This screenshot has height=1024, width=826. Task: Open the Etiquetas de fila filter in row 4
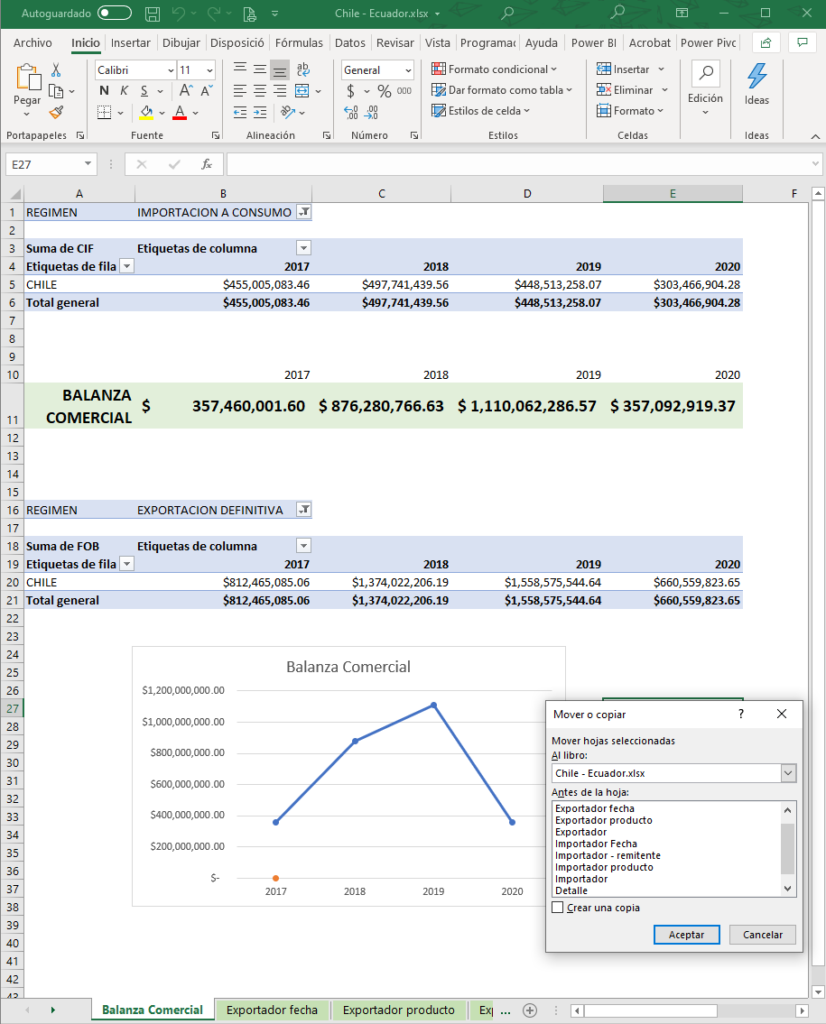pyautogui.click(x=126, y=266)
